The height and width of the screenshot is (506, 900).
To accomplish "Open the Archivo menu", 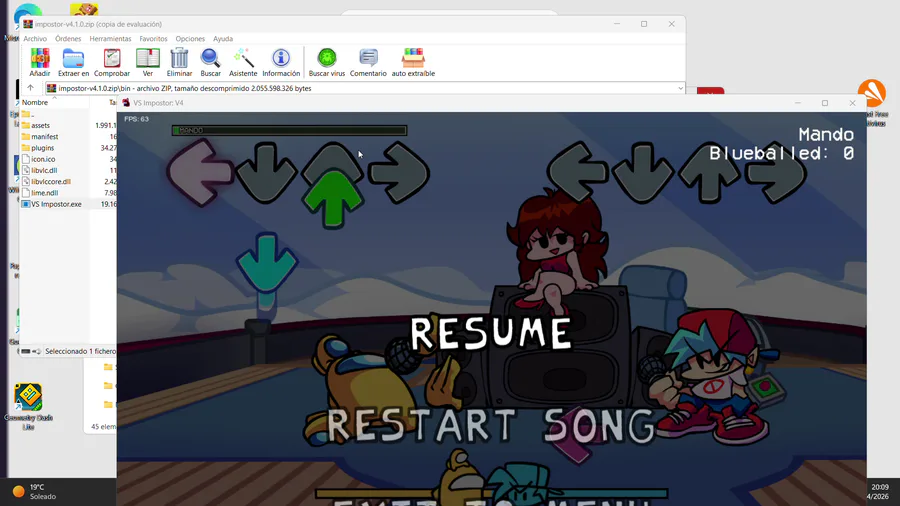I will (35, 38).
